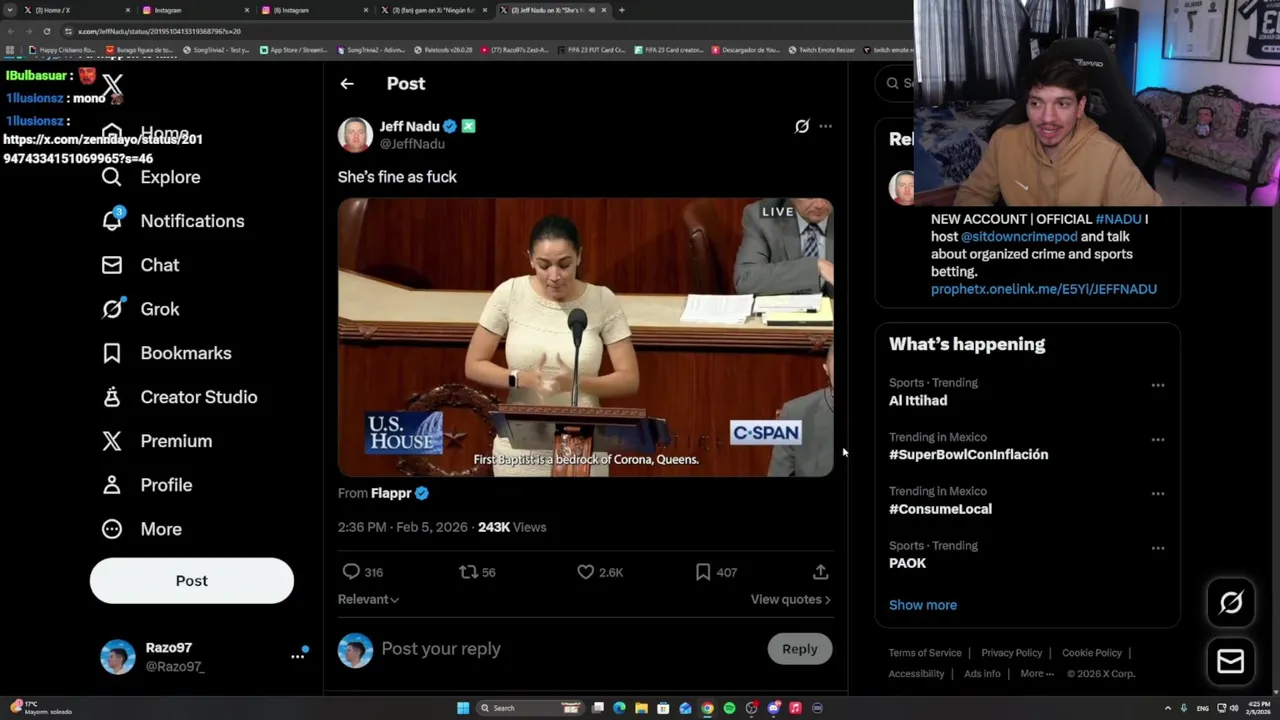Click the Grok icon on Jeff Nadu's post

coord(802,126)
